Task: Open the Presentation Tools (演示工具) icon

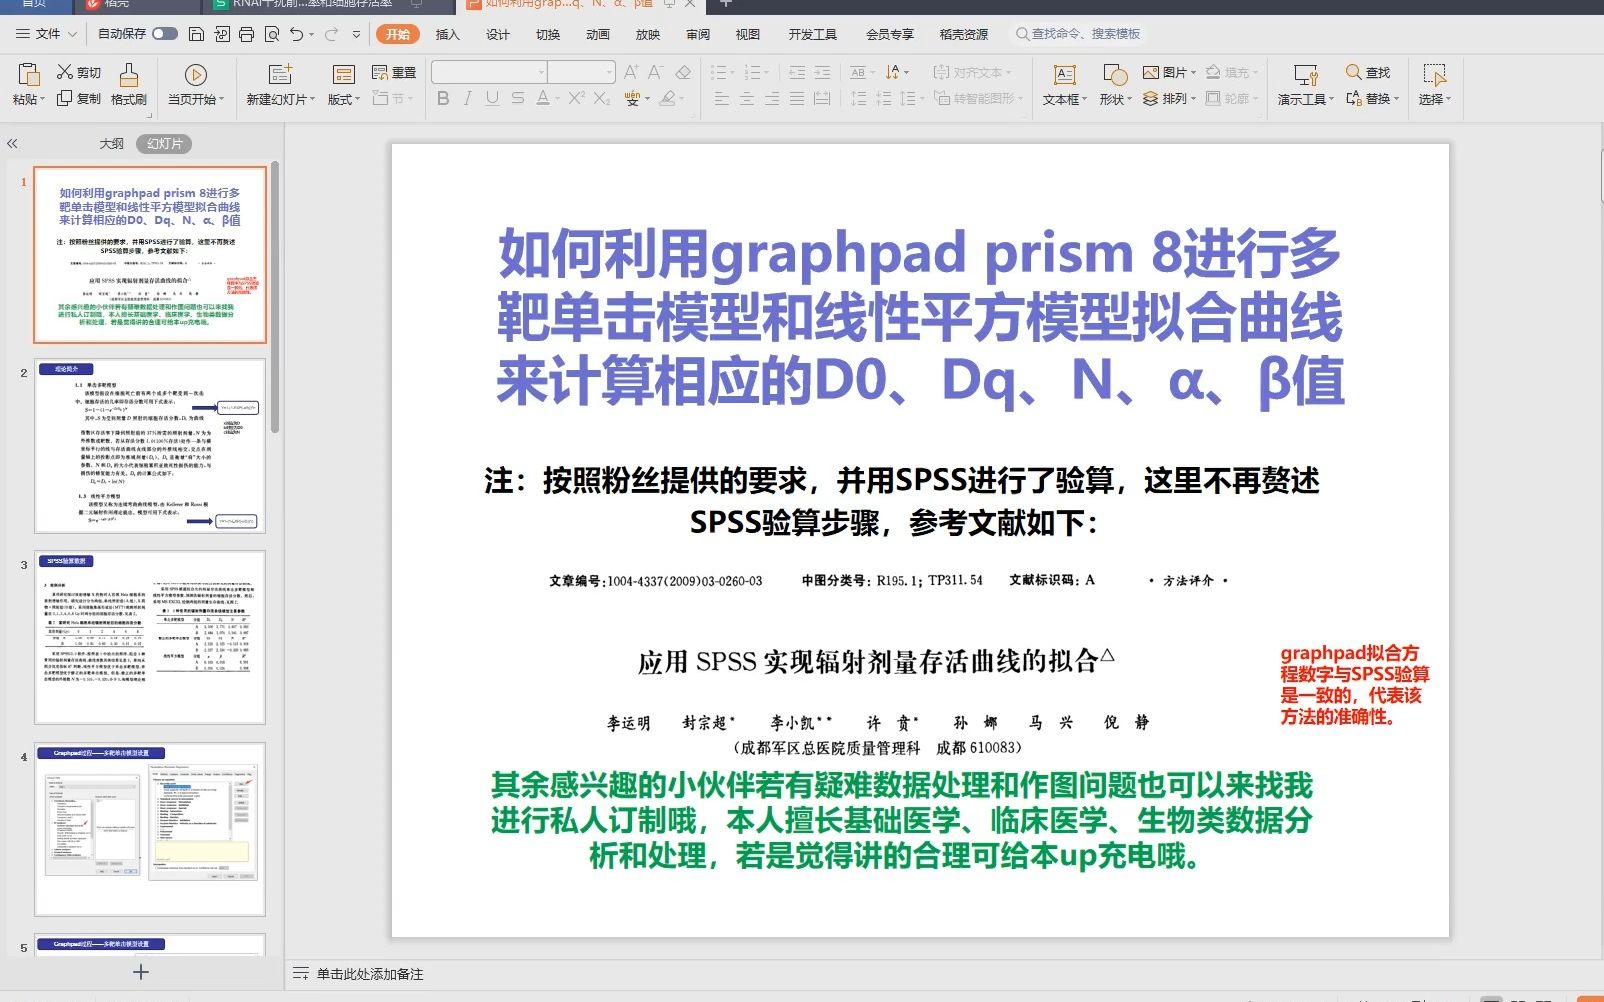Action: click(x=1305, y=74)
